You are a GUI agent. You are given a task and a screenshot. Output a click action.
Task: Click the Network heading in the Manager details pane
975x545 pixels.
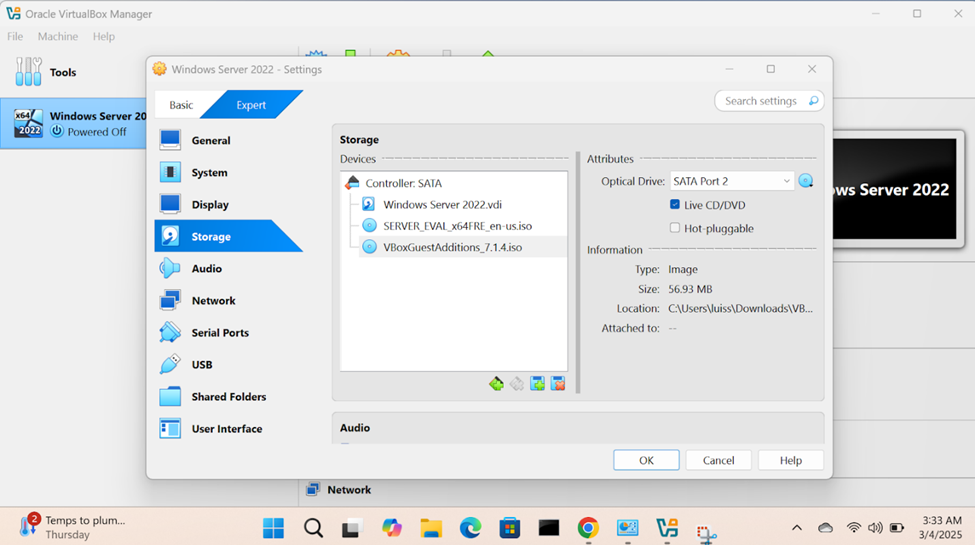tap(349, 490)
